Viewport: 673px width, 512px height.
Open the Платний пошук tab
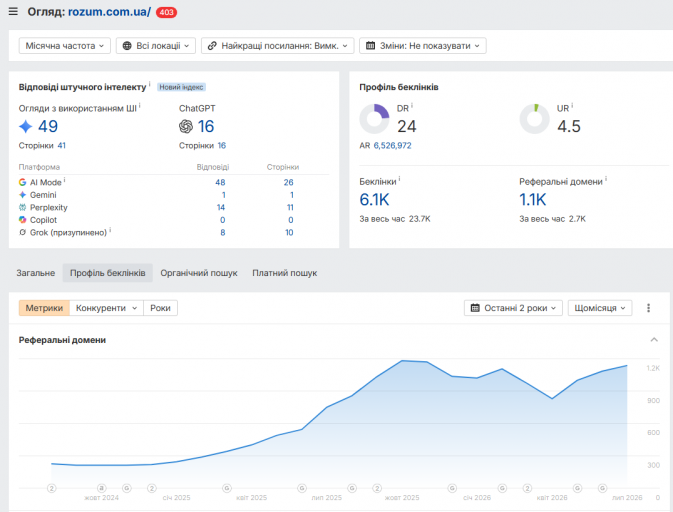285,273
